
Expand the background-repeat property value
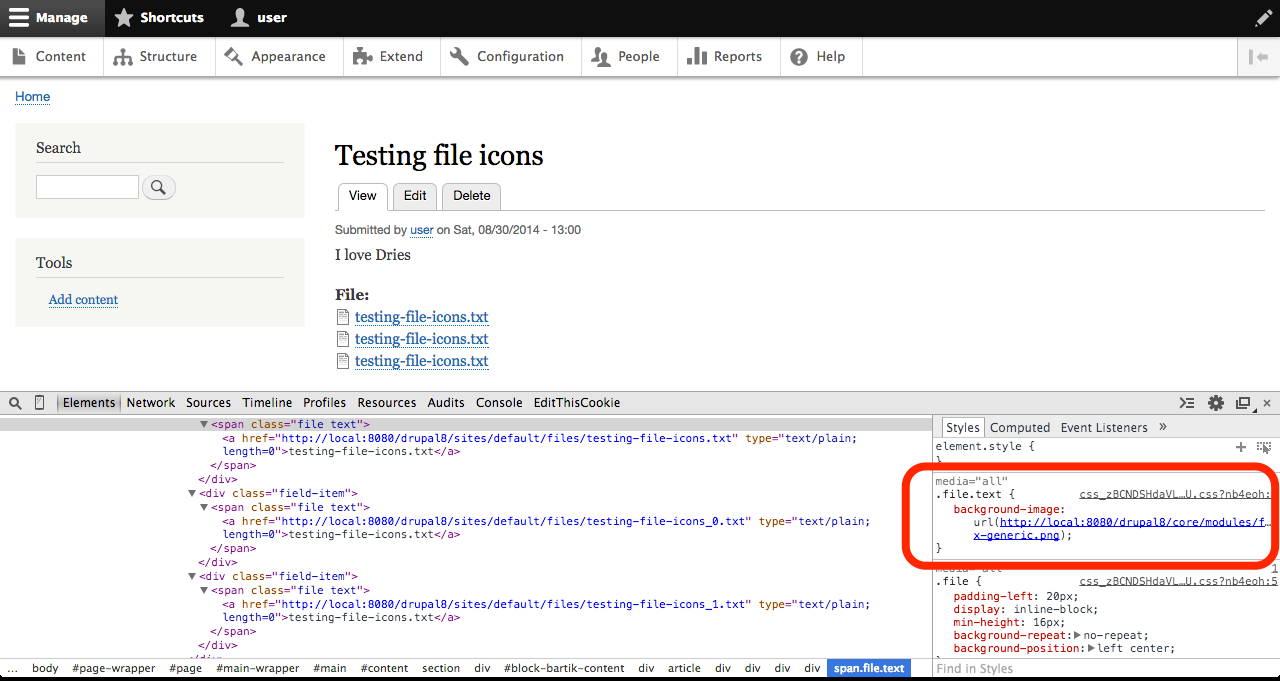1075,634
